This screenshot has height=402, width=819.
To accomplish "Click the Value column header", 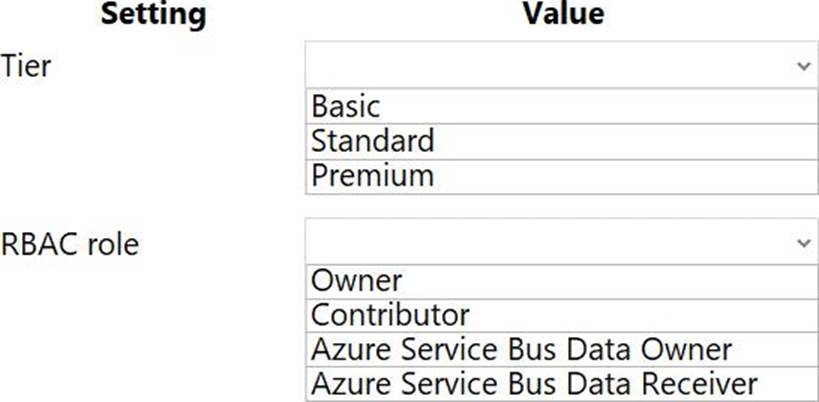I will pyautogui.click(x=562, y=14).
